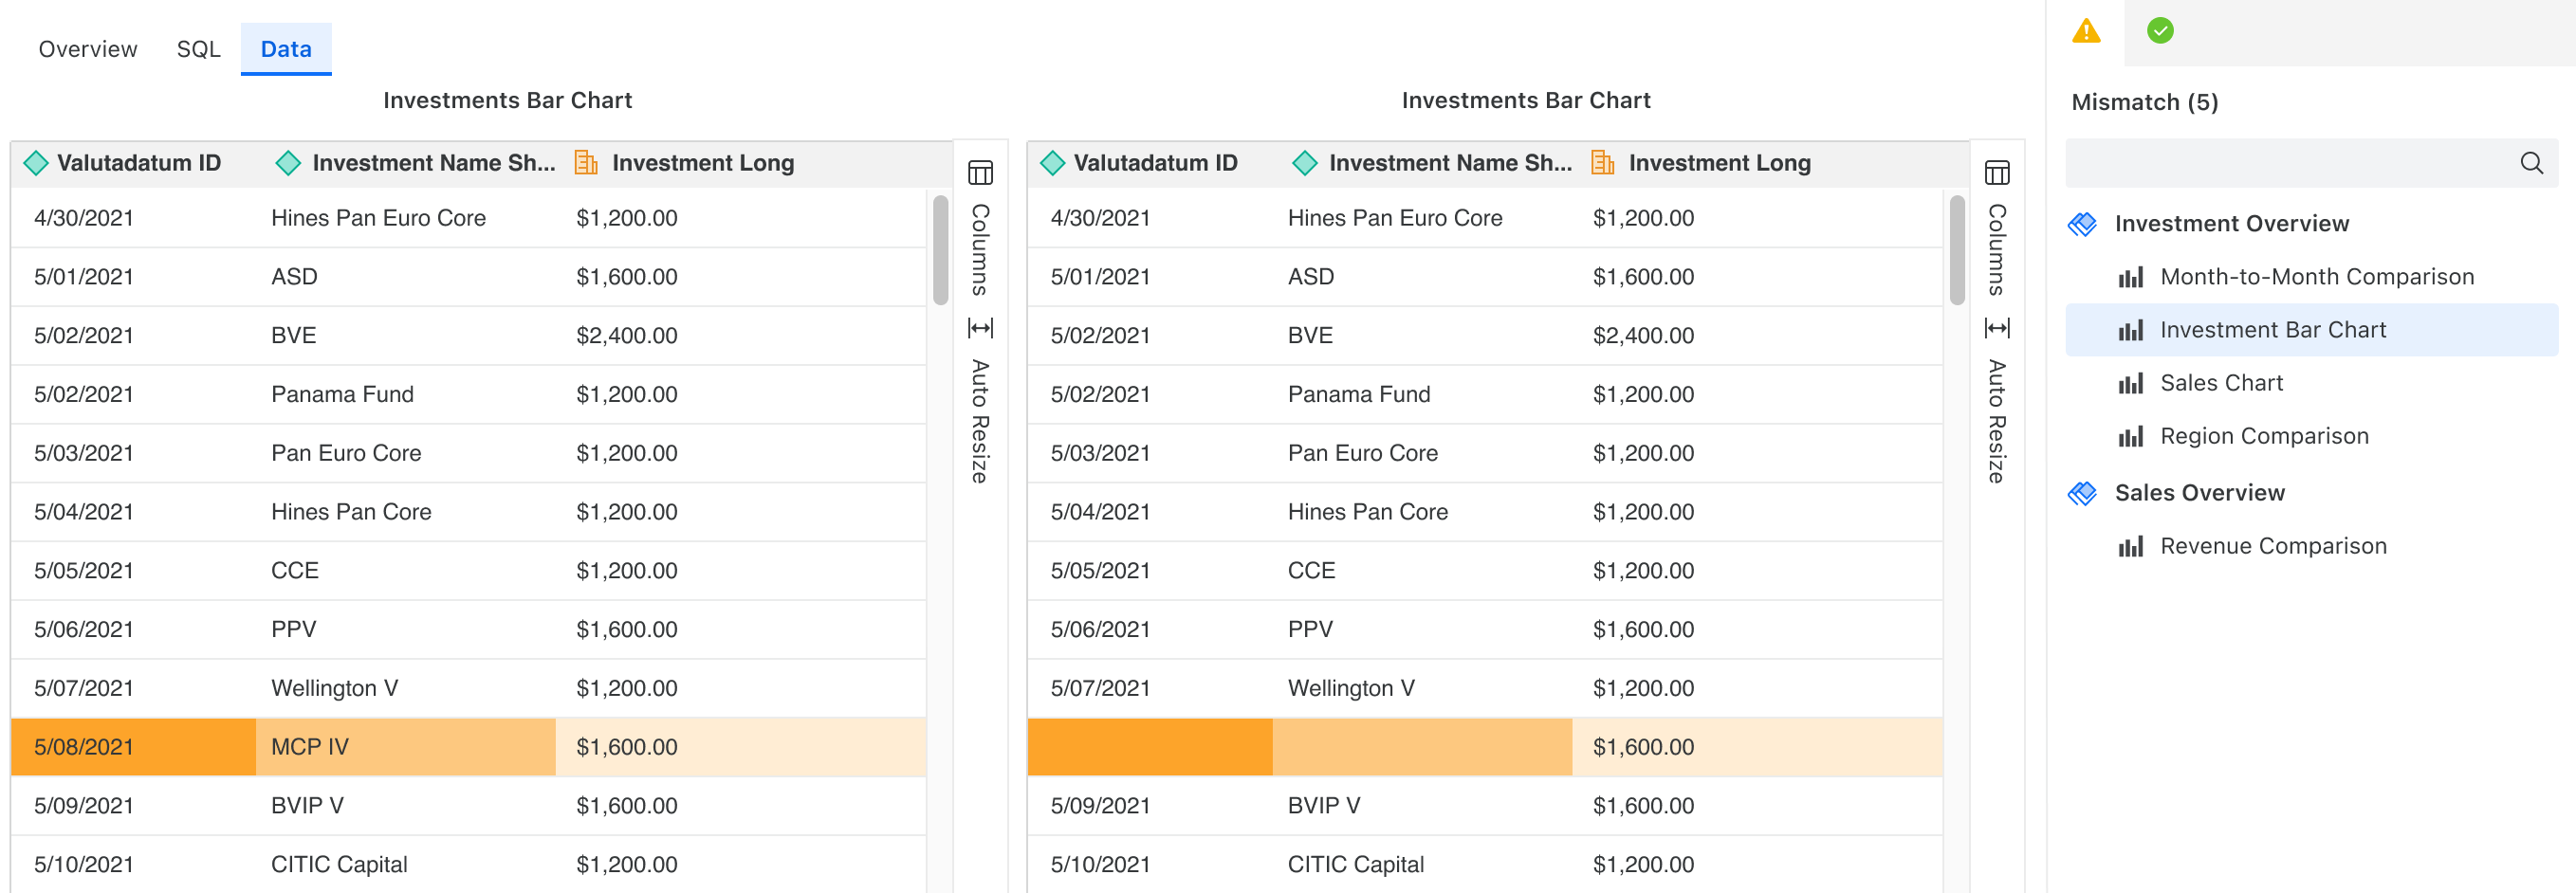Select Region Comparison in the list

pyautogui.click(x=2263, y=436)
